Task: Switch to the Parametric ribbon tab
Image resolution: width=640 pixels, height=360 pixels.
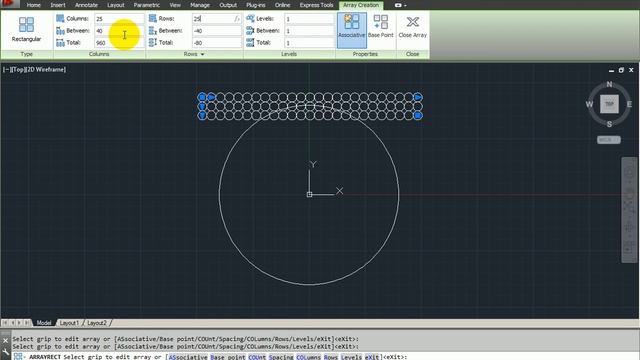Action: tap(147, 5)
